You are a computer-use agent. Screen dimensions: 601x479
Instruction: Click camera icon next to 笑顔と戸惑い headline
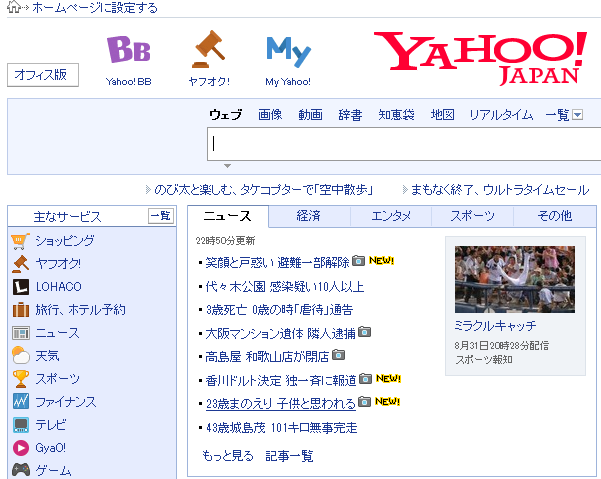(x=358, y=261)
